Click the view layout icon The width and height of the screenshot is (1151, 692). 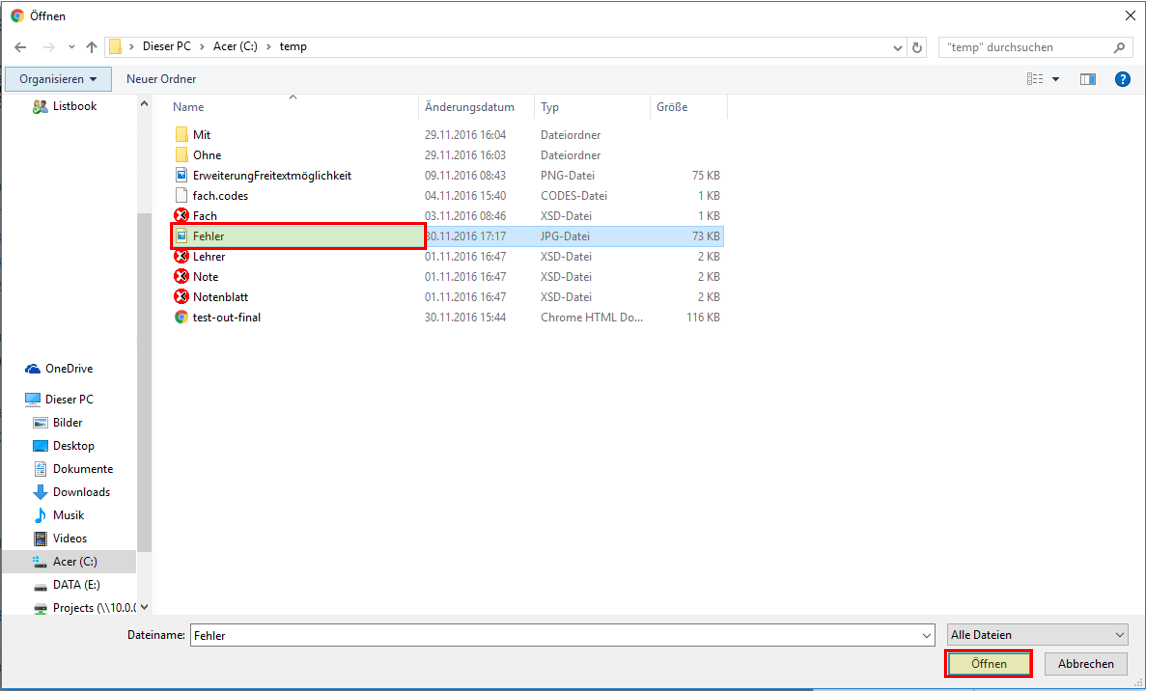(1034, 79)
